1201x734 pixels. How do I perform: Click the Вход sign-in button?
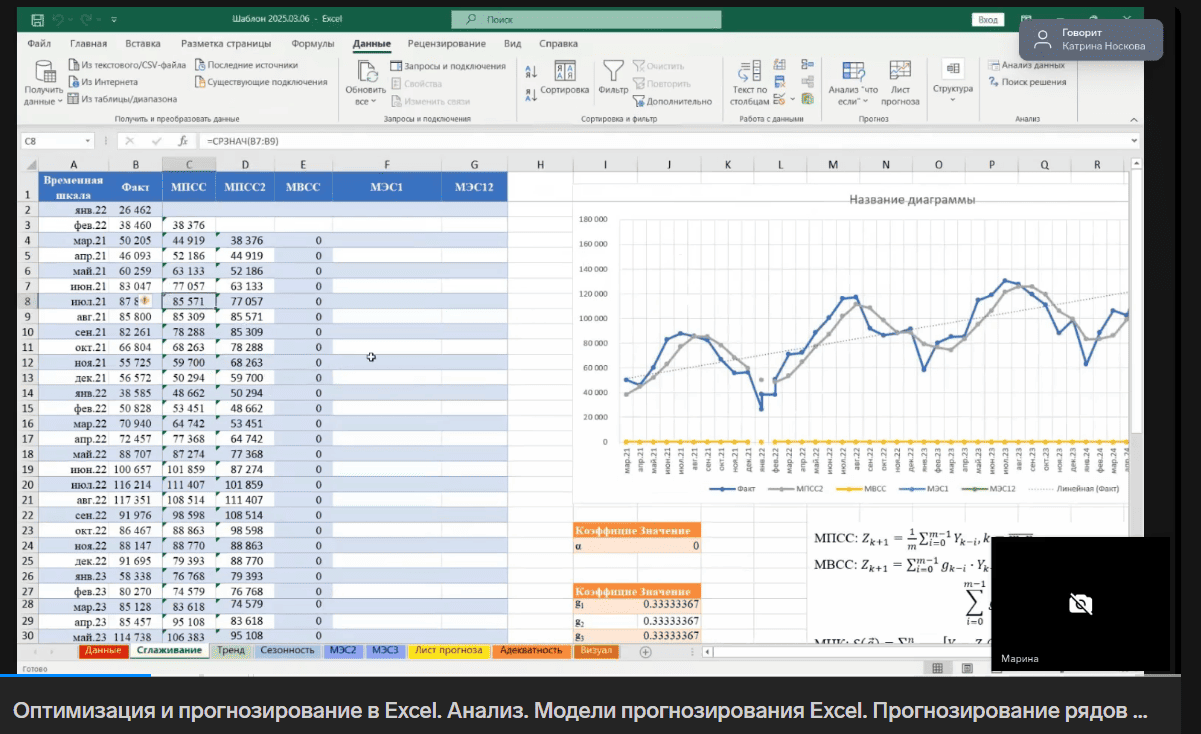(988, 19)
